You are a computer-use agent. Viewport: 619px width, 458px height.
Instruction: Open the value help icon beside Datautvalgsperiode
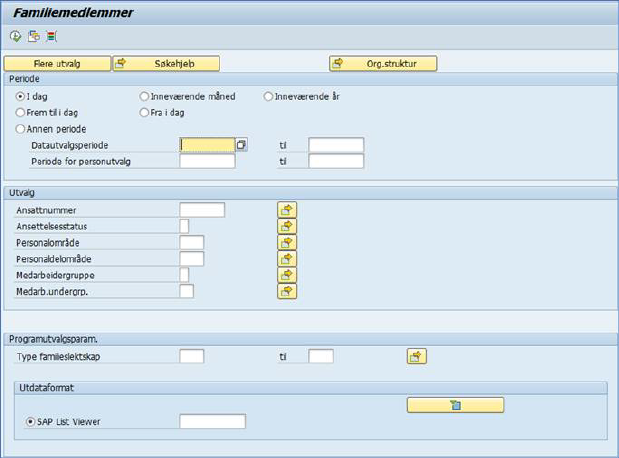point(241,145)
